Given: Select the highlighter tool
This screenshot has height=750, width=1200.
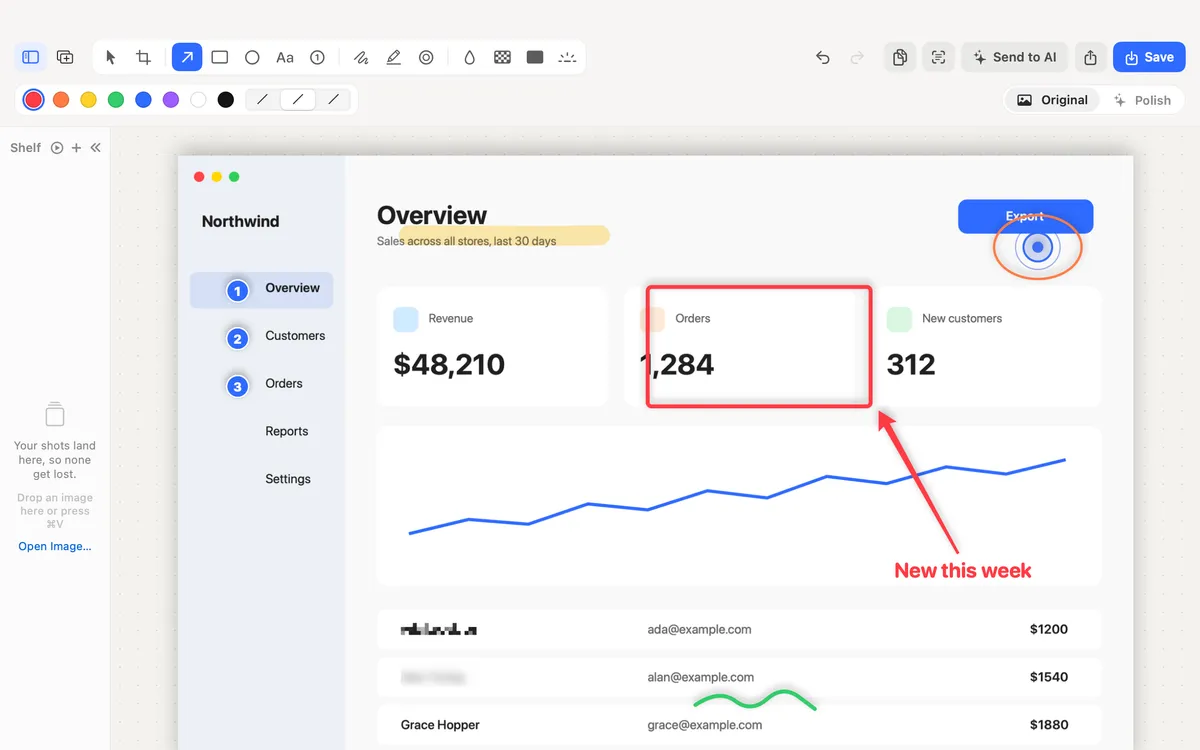Looking at the screenshot, I should pyautogui.click(x=394, y=57).
